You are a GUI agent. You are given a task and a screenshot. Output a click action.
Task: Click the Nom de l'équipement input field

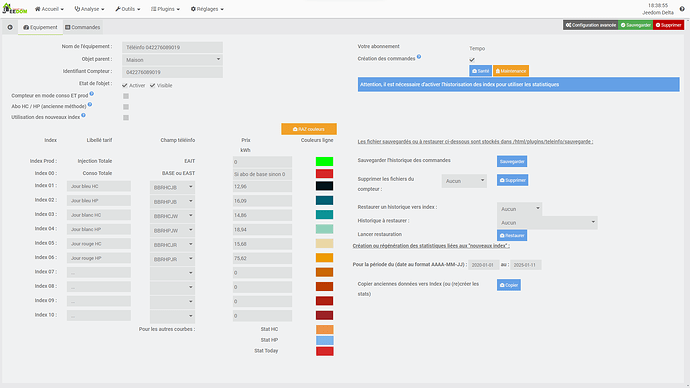click(x=172, y=47)
